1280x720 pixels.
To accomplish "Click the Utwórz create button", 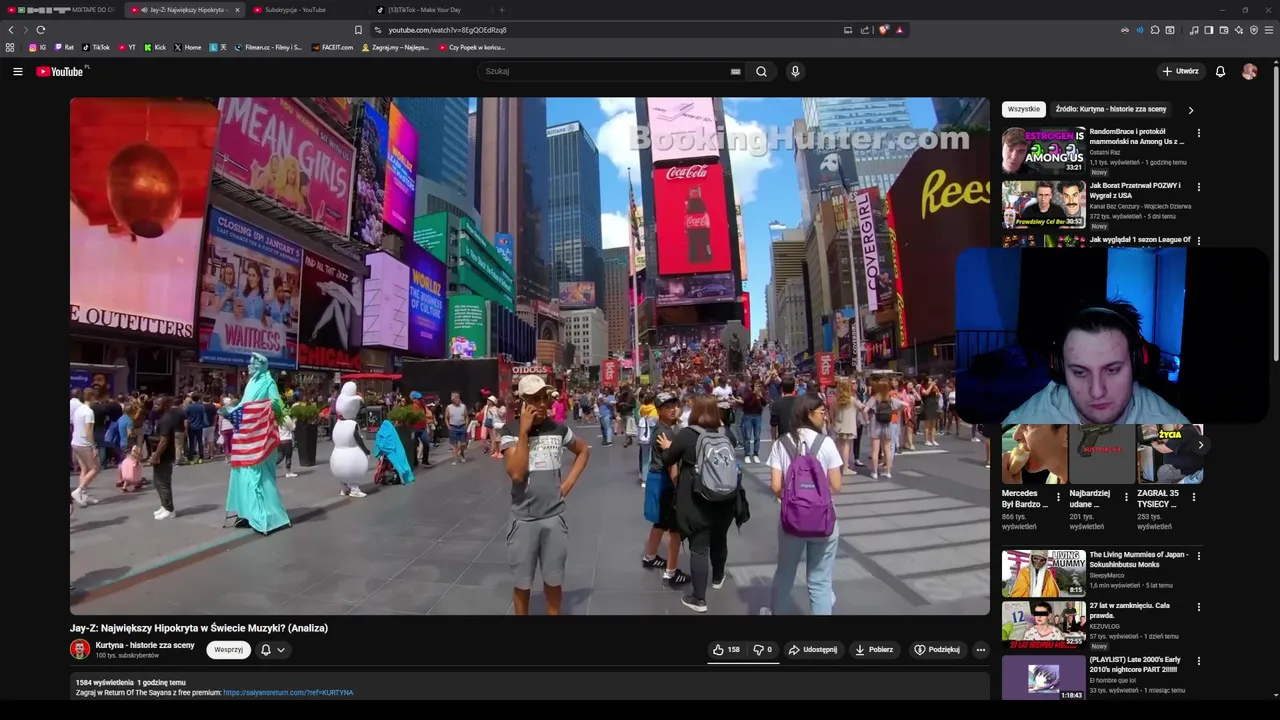I will (1180, 71).
